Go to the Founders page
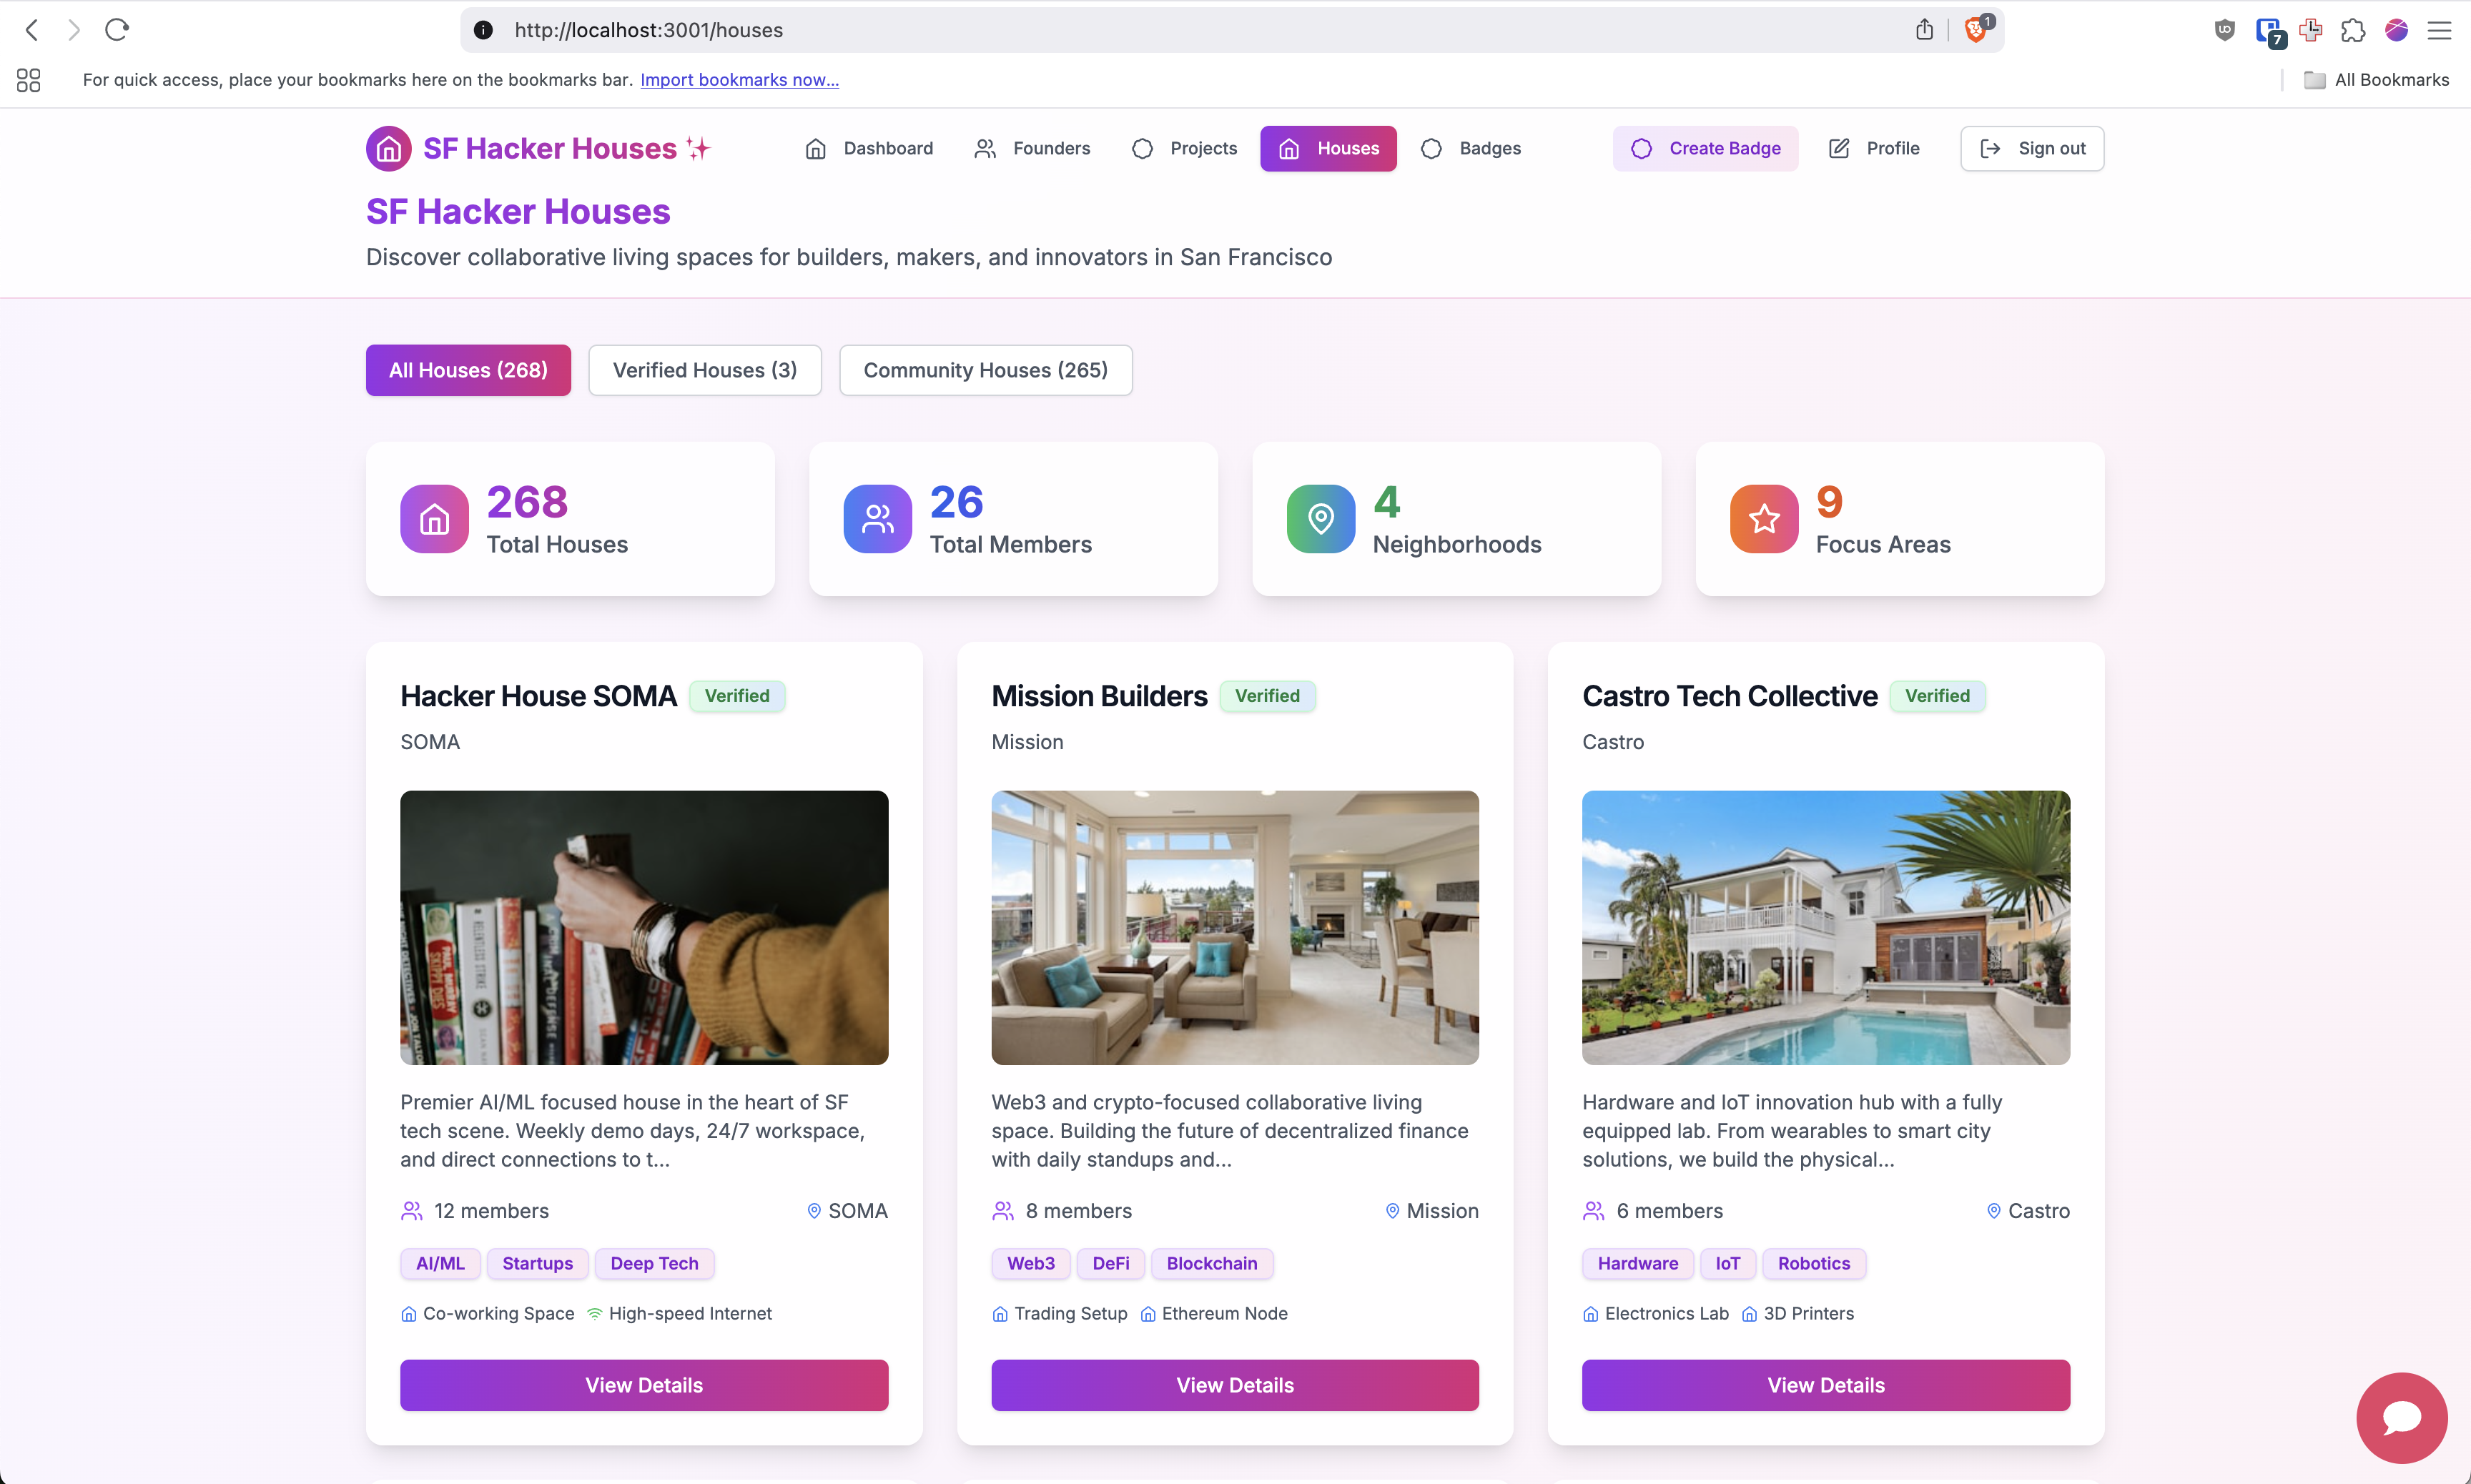 coord(1032,149)
